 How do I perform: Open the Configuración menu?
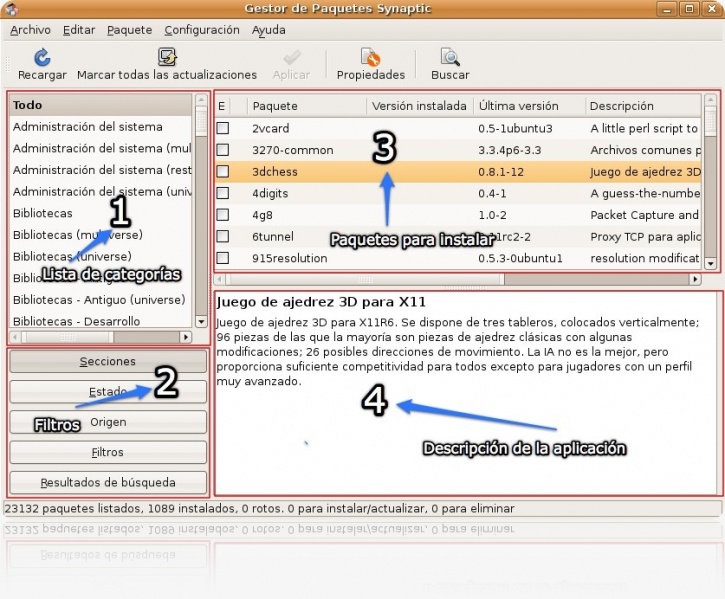pyautogui.click(x=201, y=31)
